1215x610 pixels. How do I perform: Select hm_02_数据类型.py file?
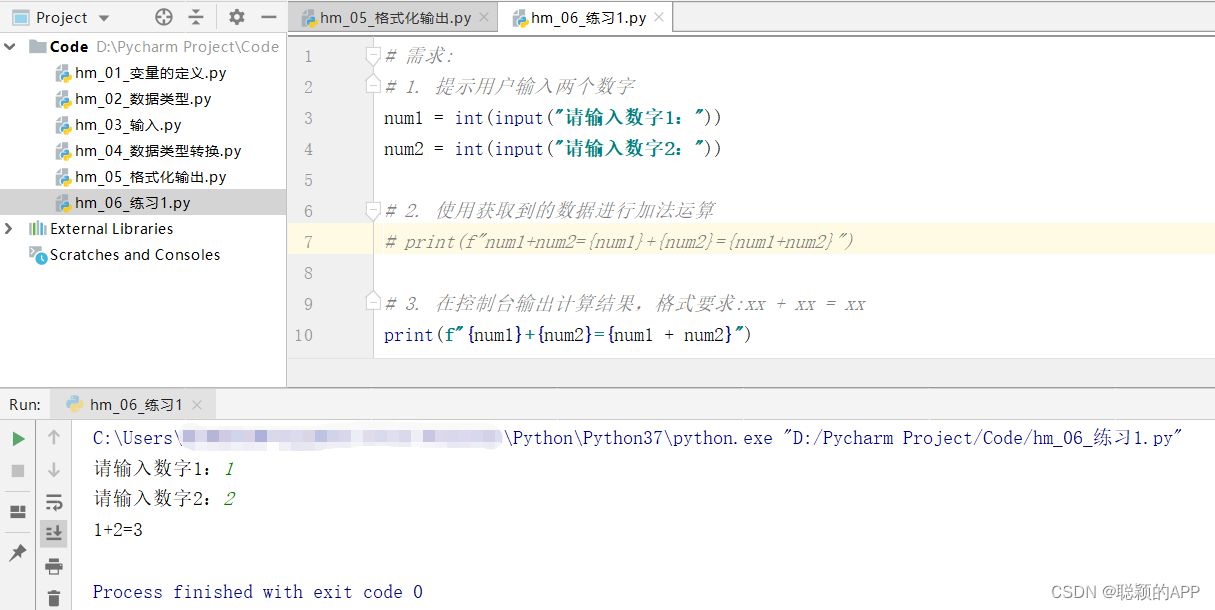[x=143, y=99]
